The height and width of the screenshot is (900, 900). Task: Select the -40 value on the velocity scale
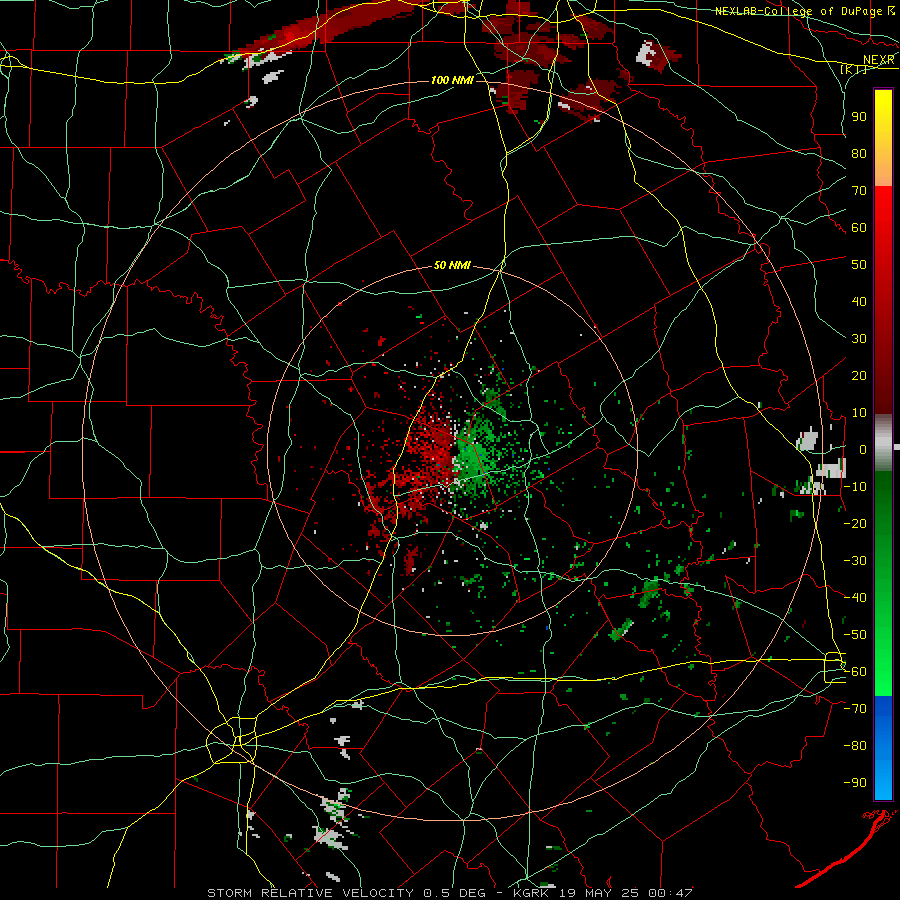[855, 598]
